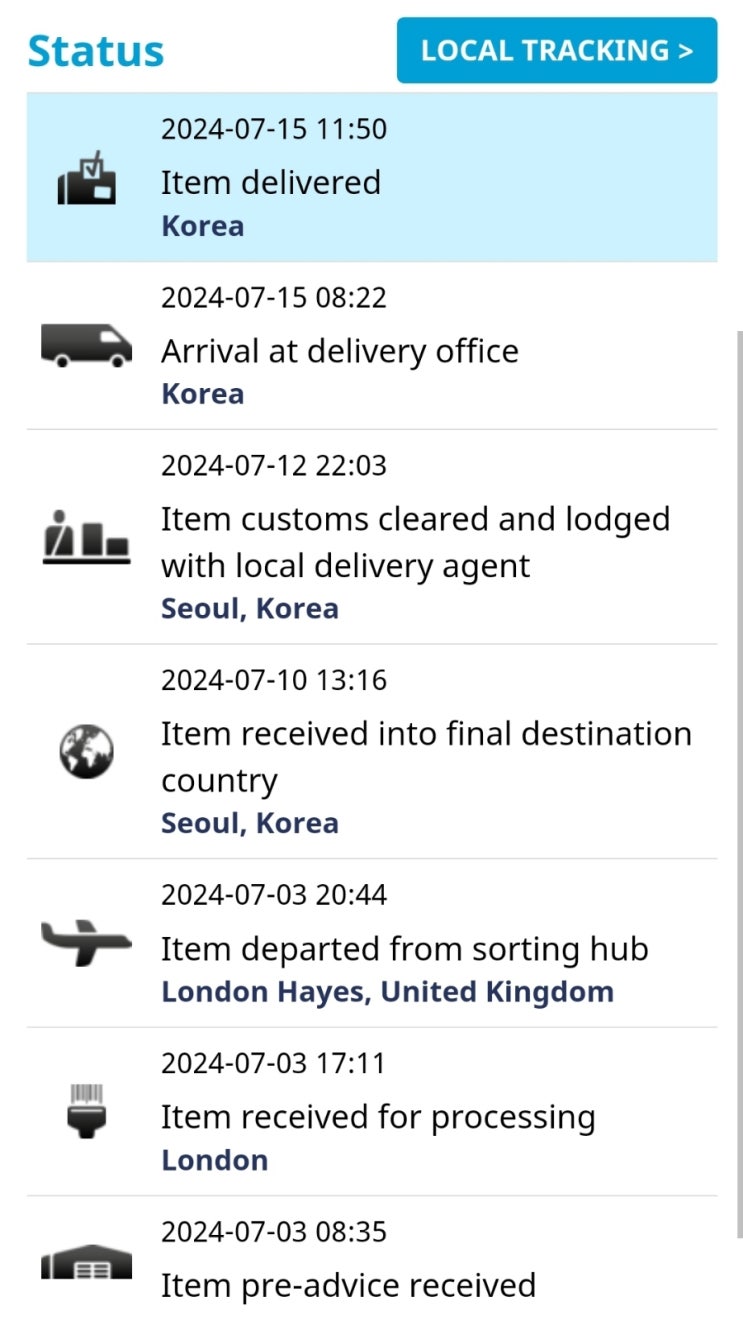Screen dimensions: 743x1334
Task: Click the Status heading
Action: click(96, 50)
